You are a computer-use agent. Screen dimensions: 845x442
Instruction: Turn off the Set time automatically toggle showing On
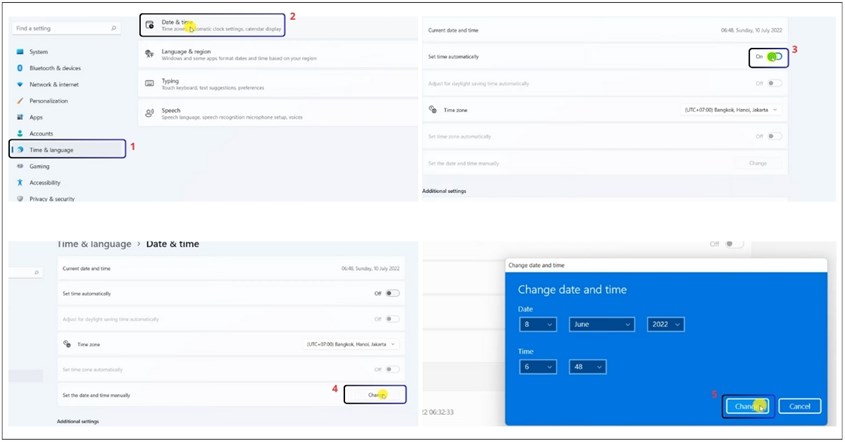pos(775,57)
